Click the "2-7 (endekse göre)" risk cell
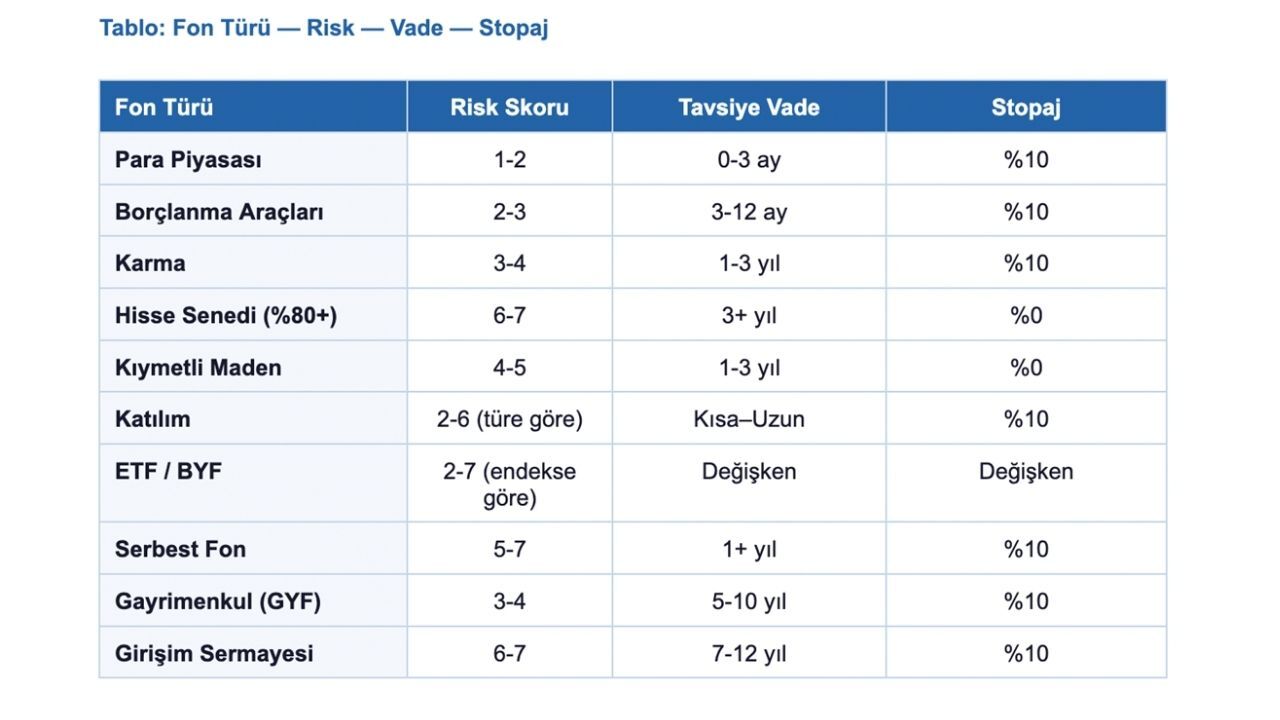This screenshot has width=1280, height=720. (x=509, y=484)
